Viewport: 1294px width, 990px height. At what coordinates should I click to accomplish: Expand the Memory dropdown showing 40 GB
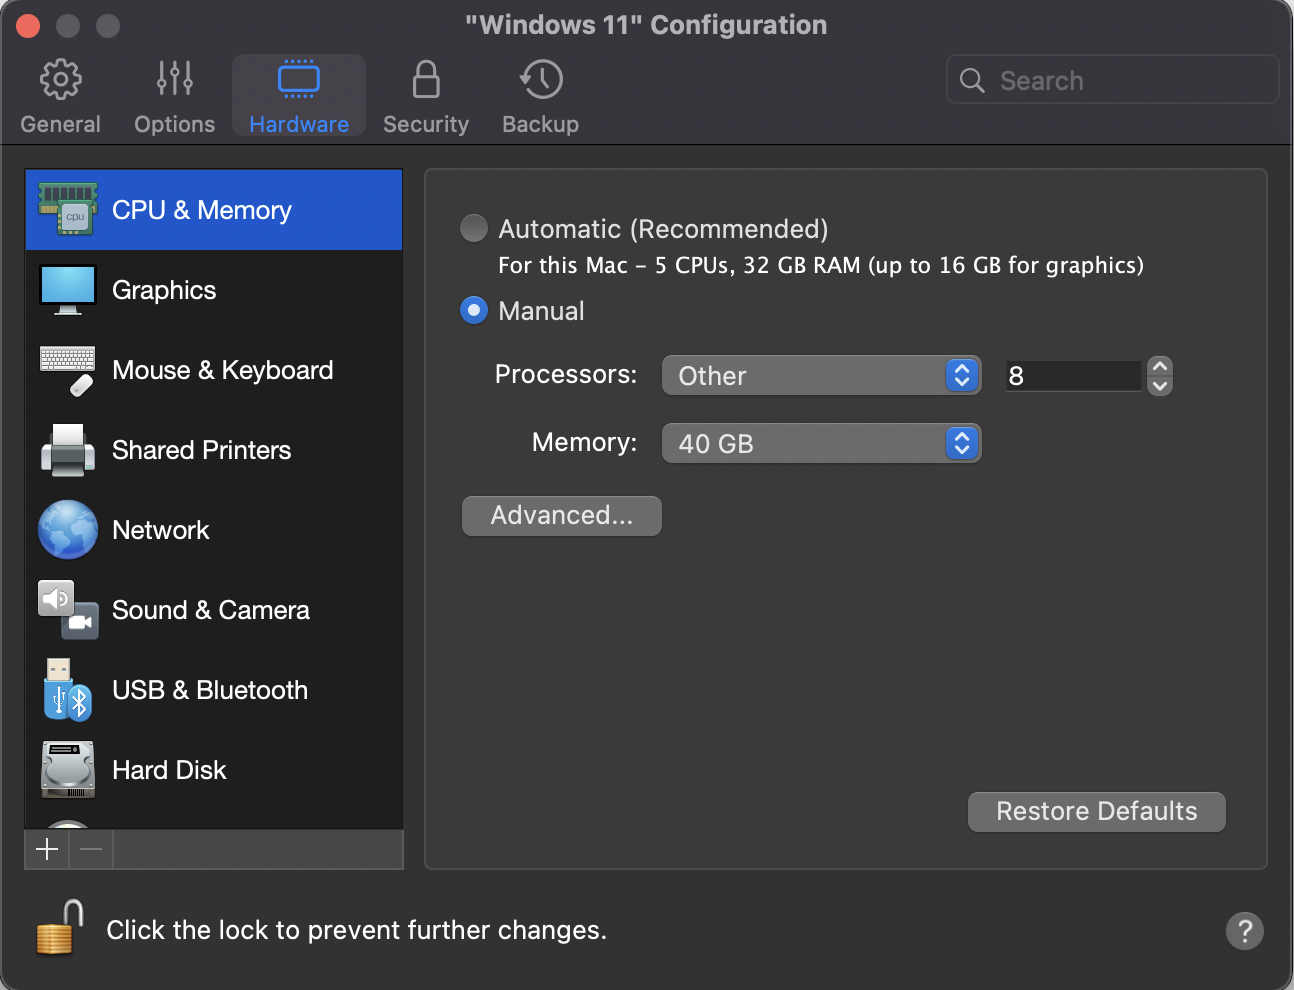click(821, 444)
